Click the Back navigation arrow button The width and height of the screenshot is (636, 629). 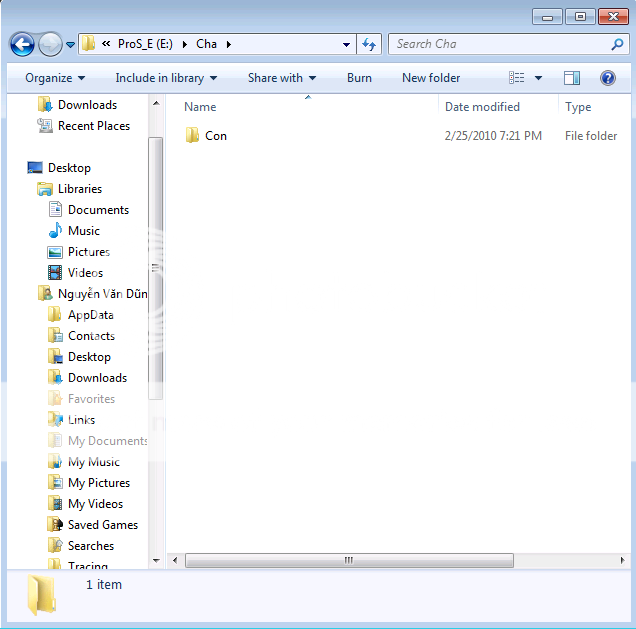pos(22,44)
